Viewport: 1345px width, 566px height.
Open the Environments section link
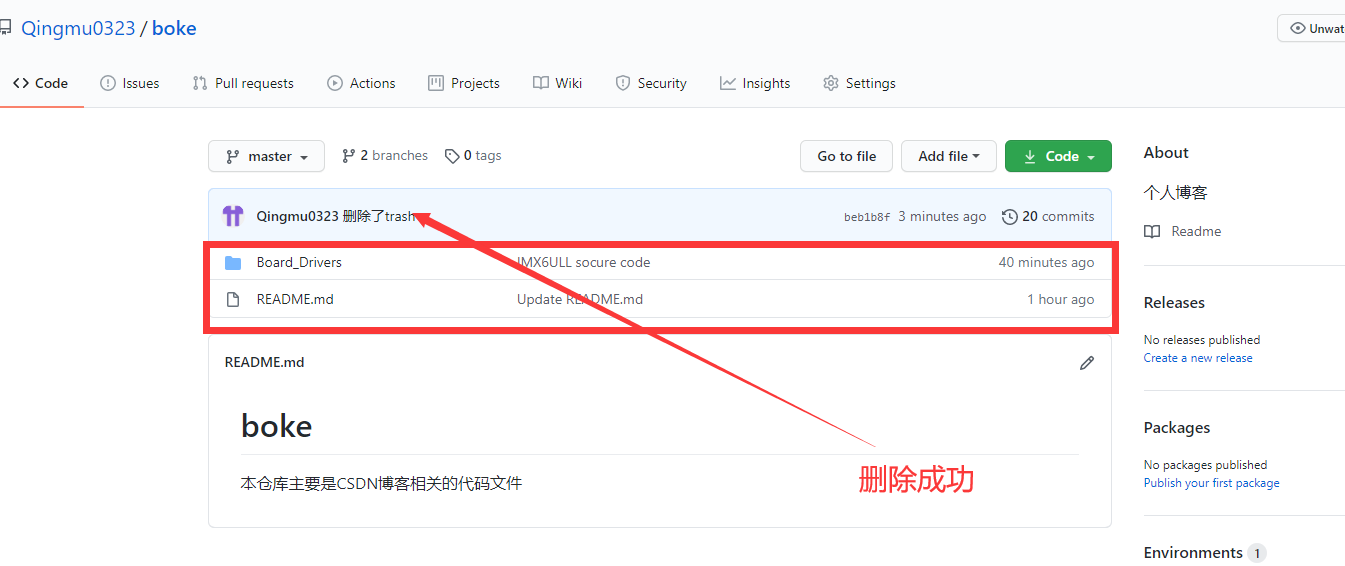point(1204,552)
